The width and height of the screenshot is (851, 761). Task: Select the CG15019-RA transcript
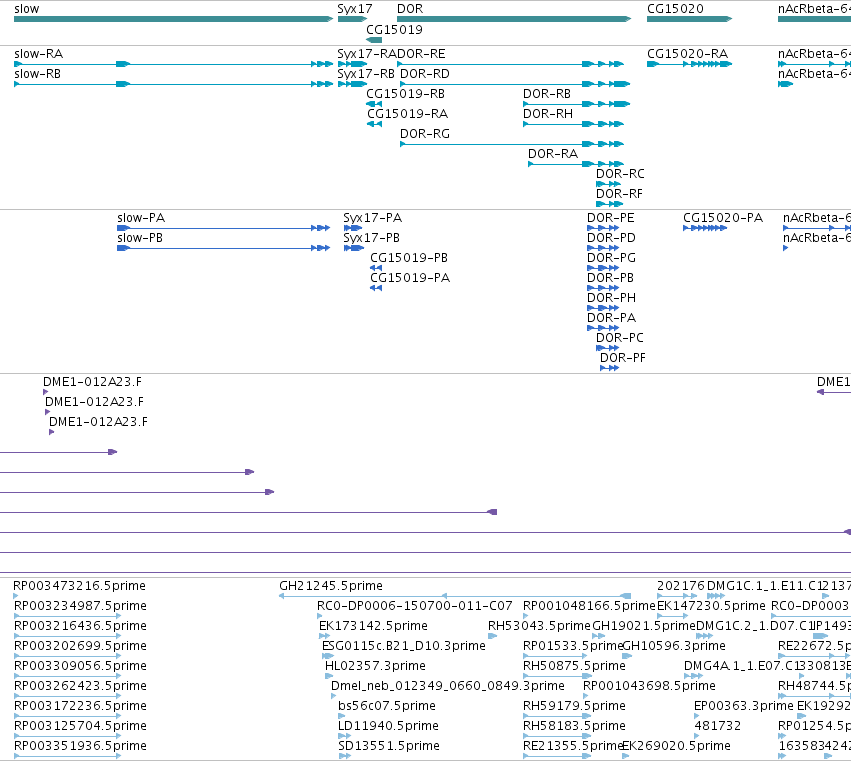374,124
